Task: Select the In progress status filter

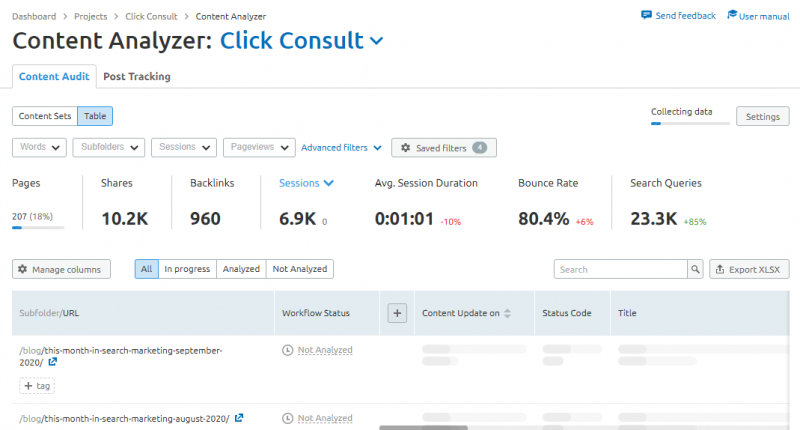Action: pyautogui.click(x=187, y=269)
